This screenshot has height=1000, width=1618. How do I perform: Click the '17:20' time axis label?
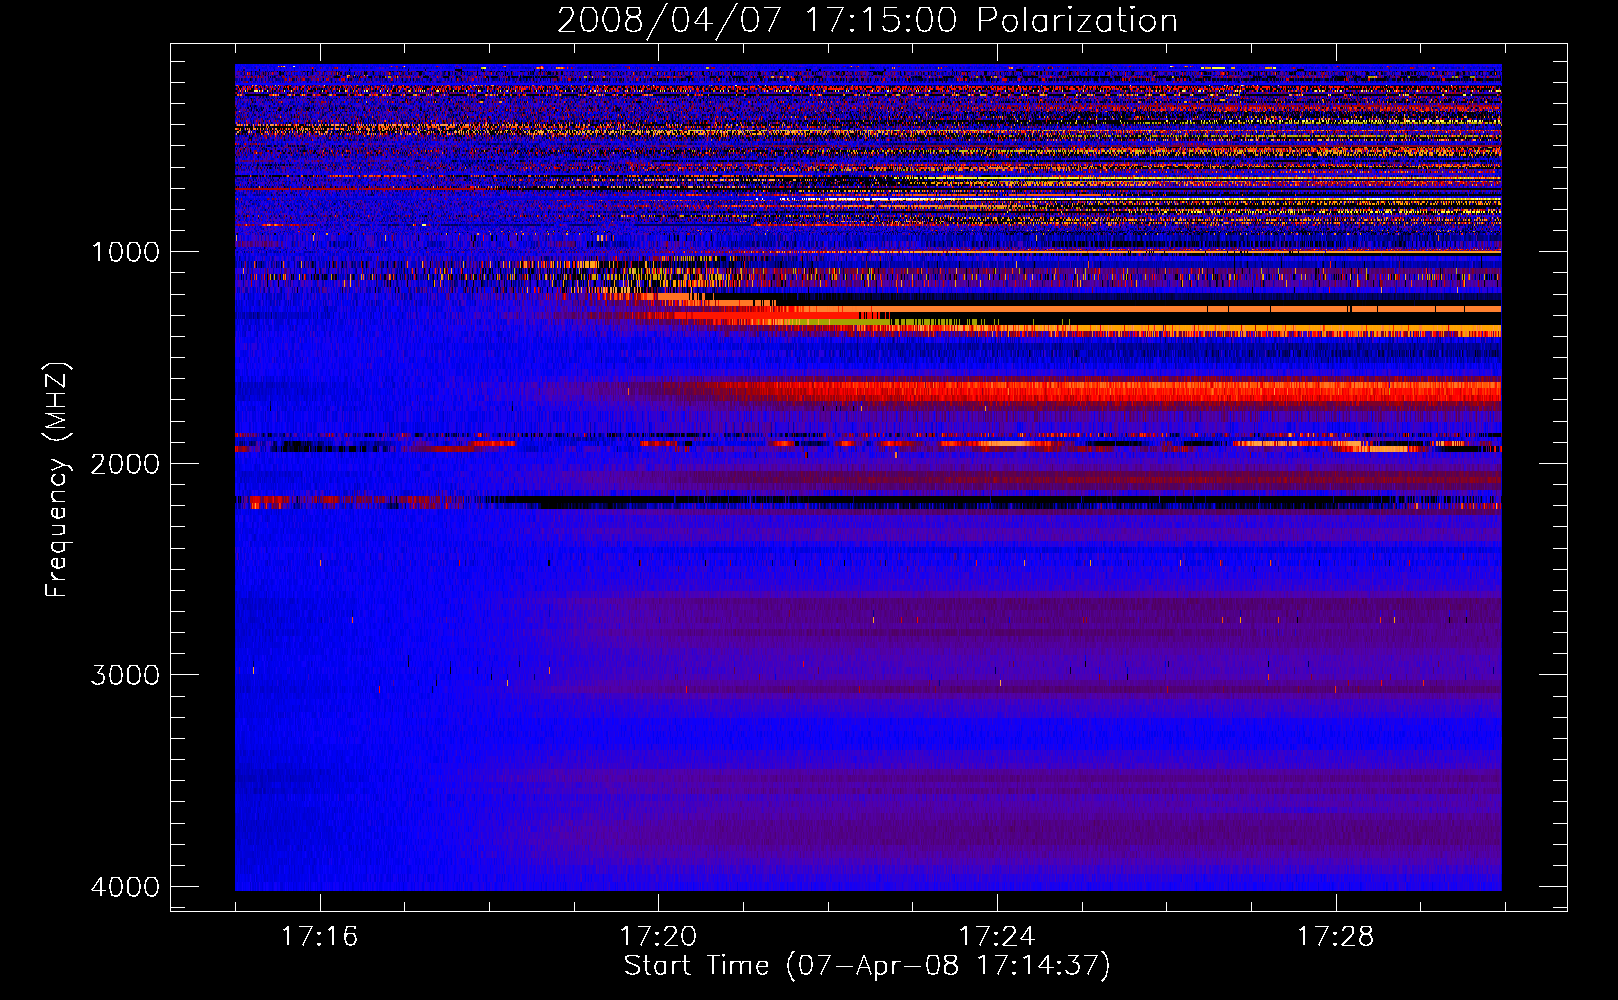click(x=658, y=936)
